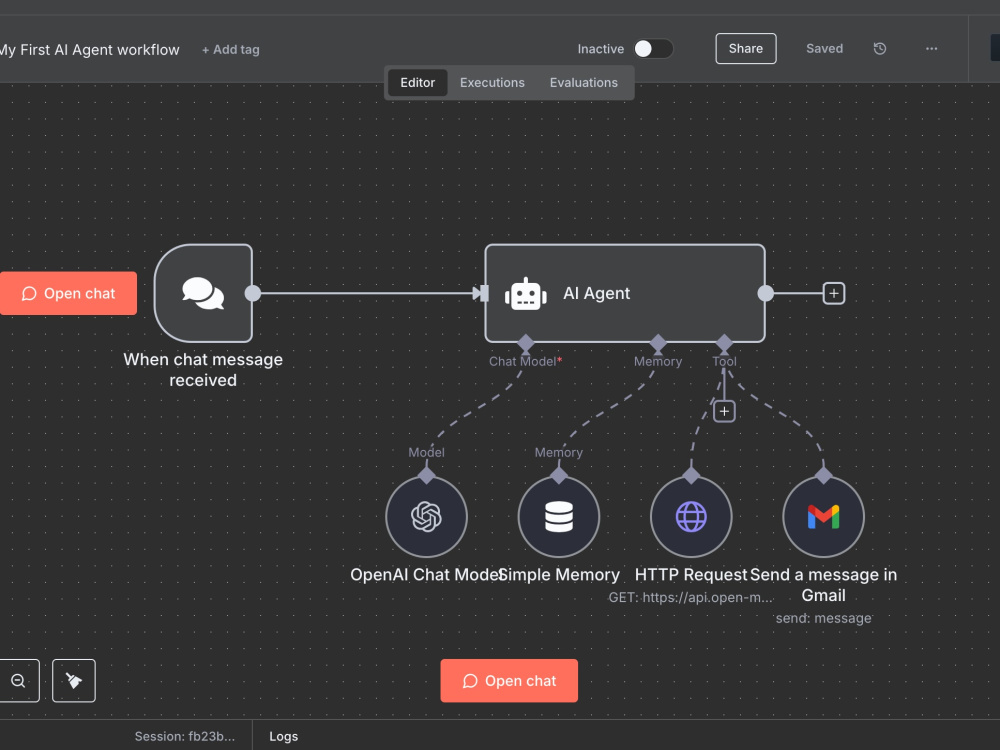Screen dimensions: 1000x750
Task: Open the Gmail send message node
Action: (x=823, y=517)
